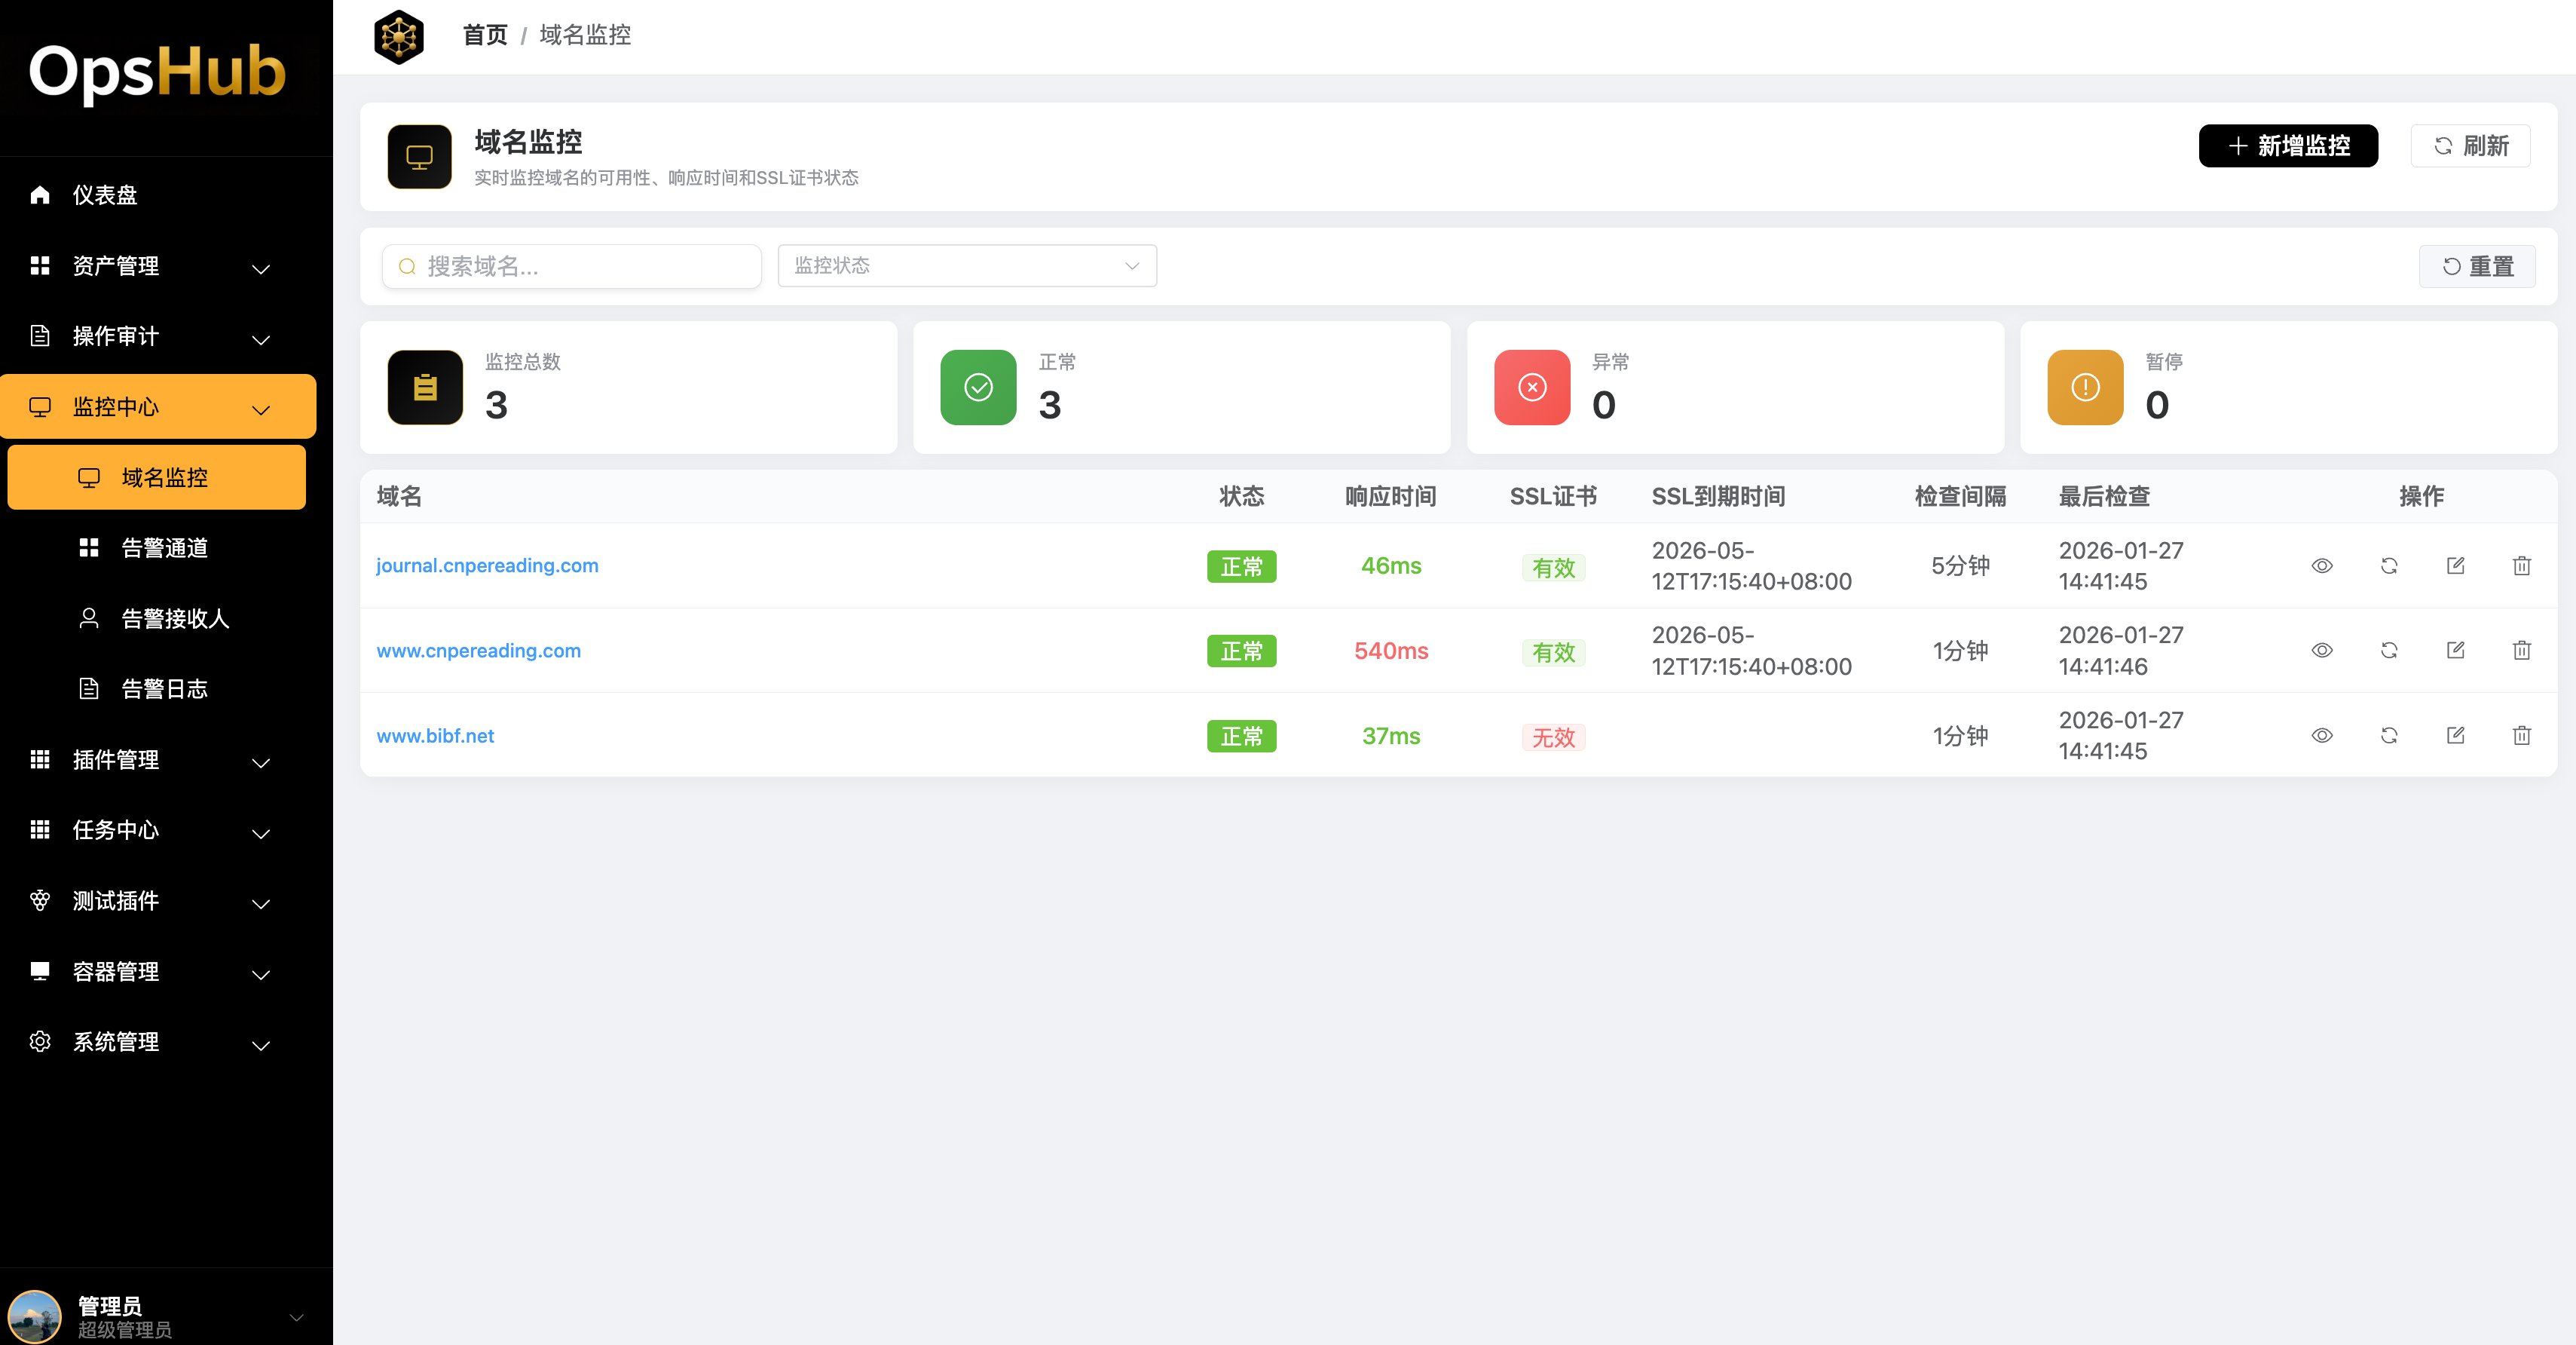The image size is (2576, 1345).
Task: Open the 监控状态 status filter dropdown
Action: click(966, 266)
